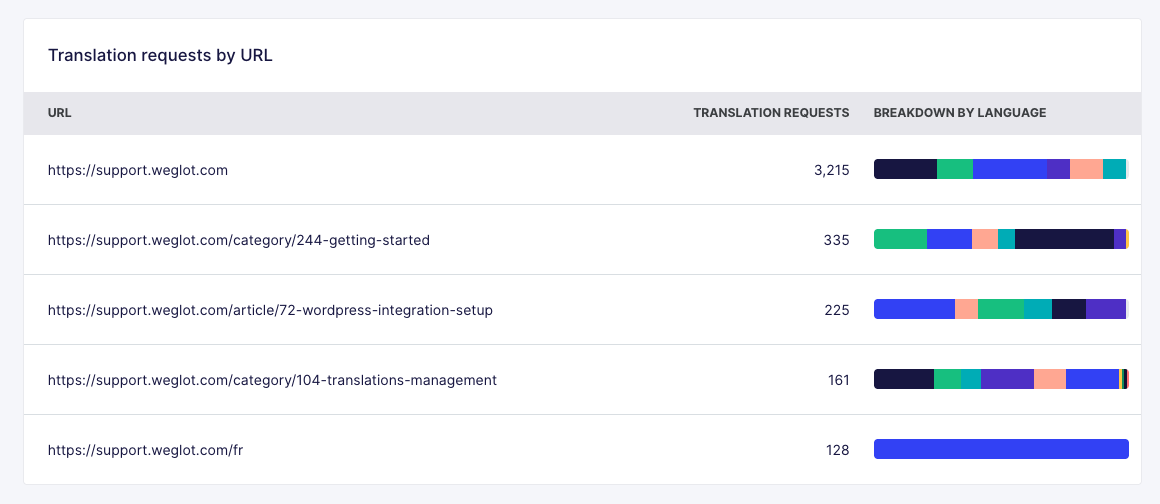
Task: Open the 244-getting-started category URL
Action: [x=238, y=240]
